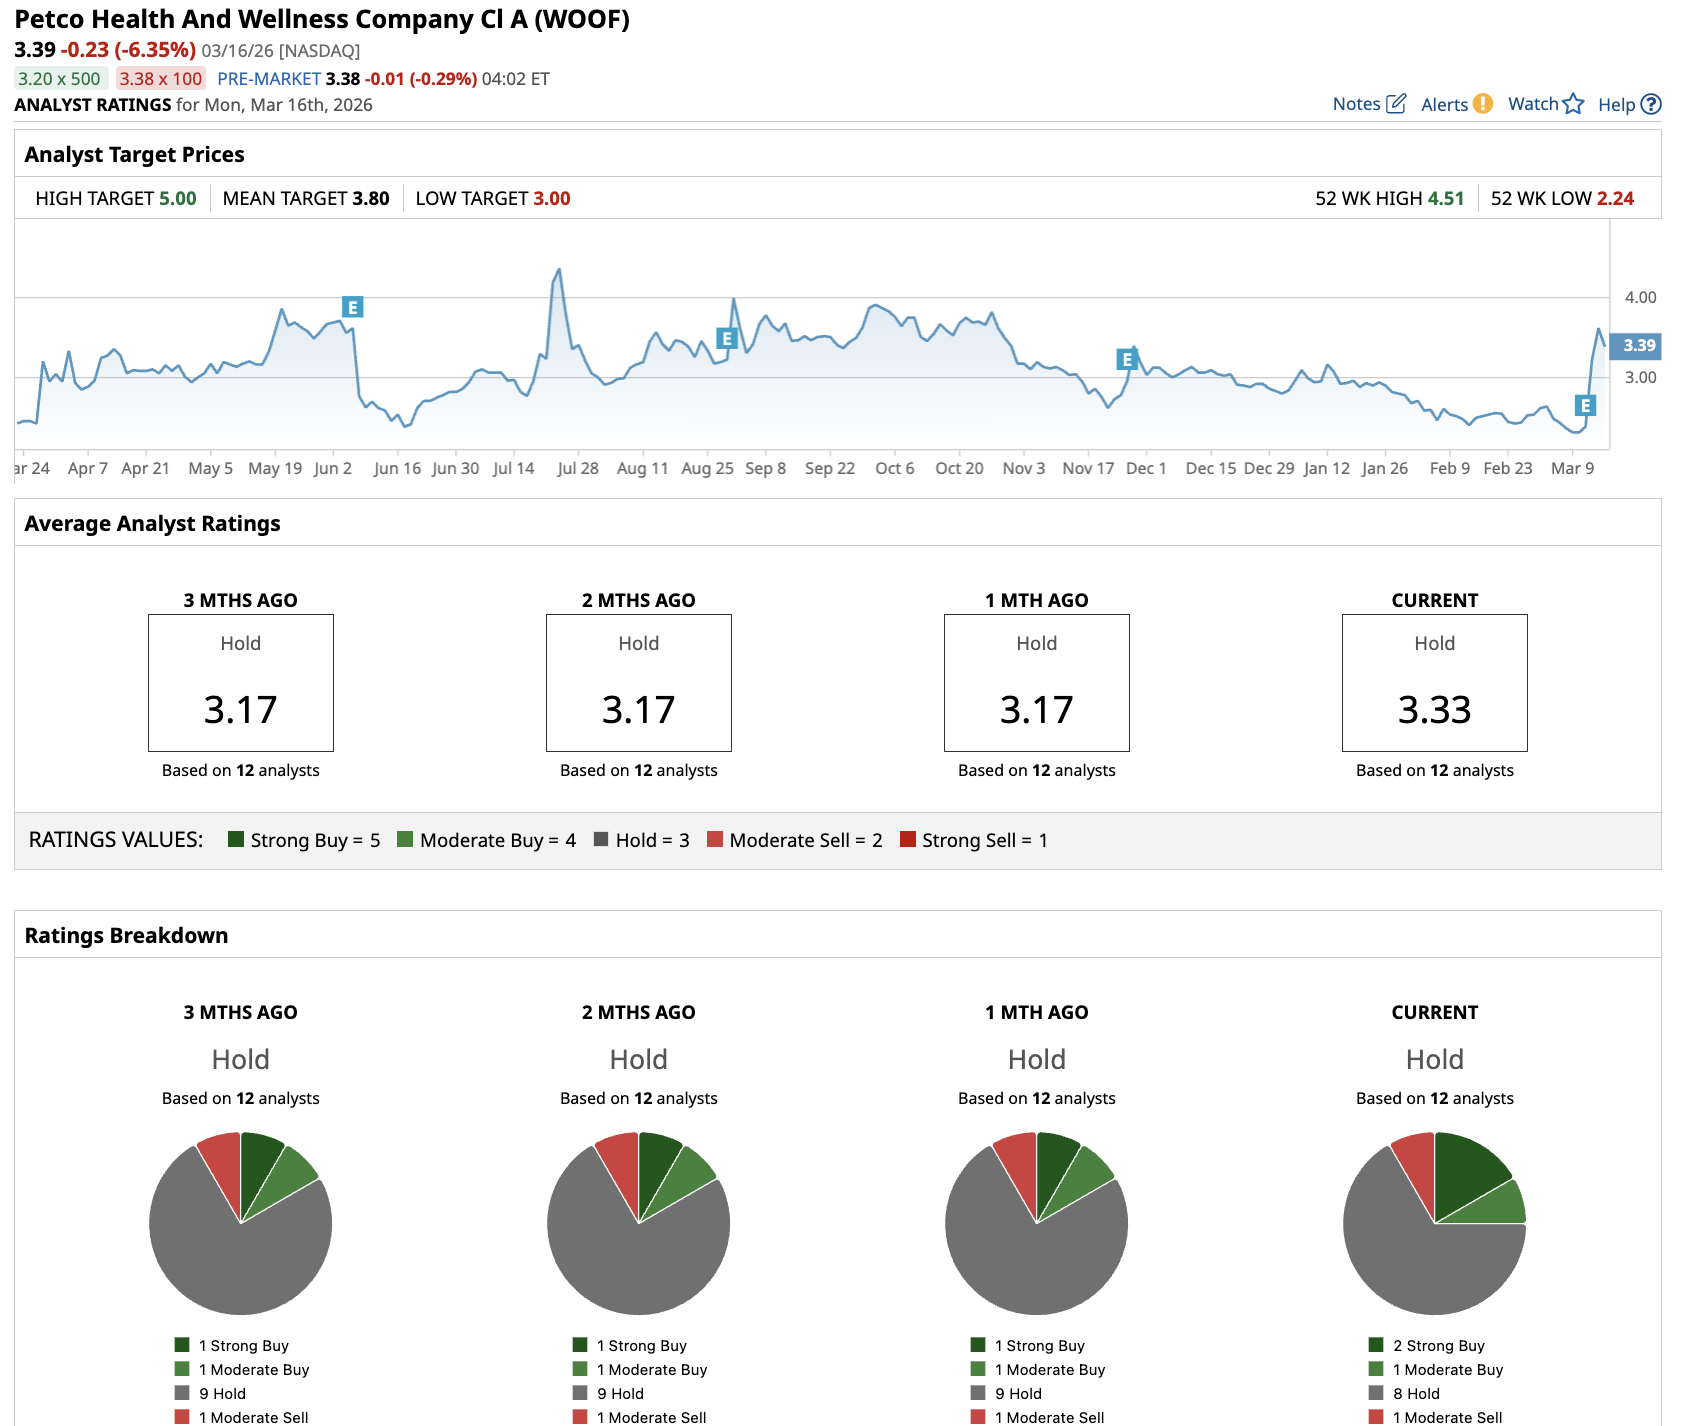Click the earnings E marker near Aug 25
Viewport: 1684px width, 1426px height.
[x=727, y=338]
